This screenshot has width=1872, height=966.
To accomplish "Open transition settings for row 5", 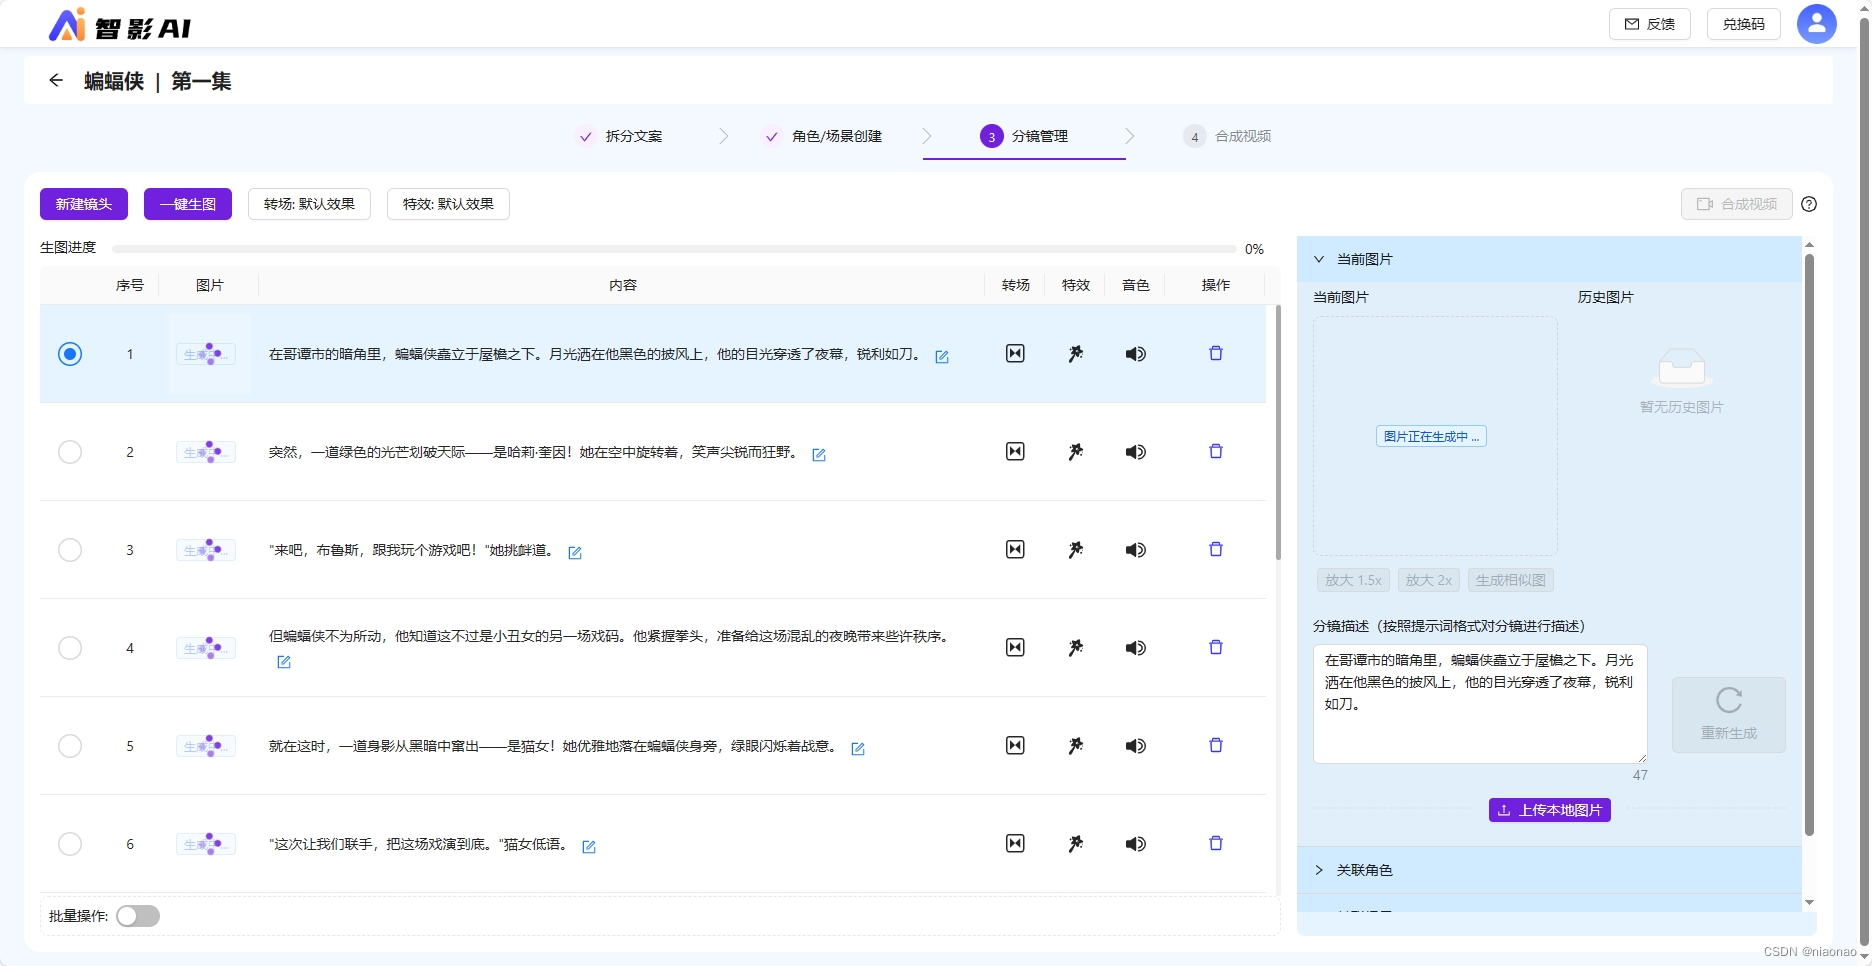I will (1015, 745).
